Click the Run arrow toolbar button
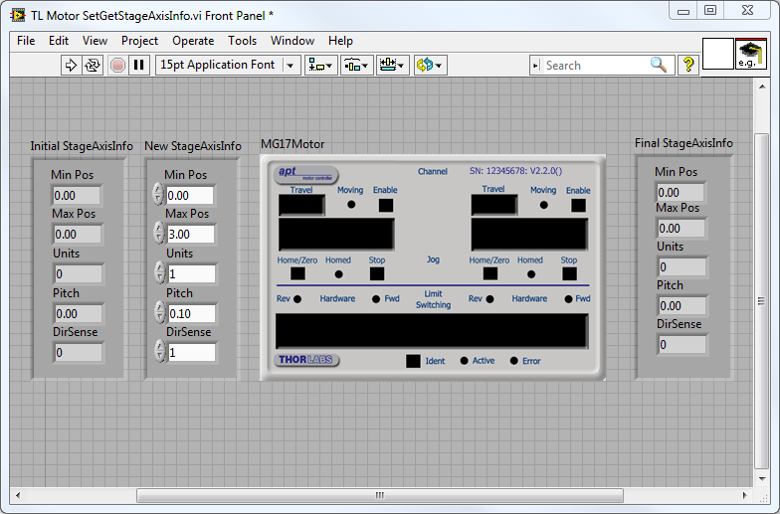780x514 pixels. (x=71, y=65)
